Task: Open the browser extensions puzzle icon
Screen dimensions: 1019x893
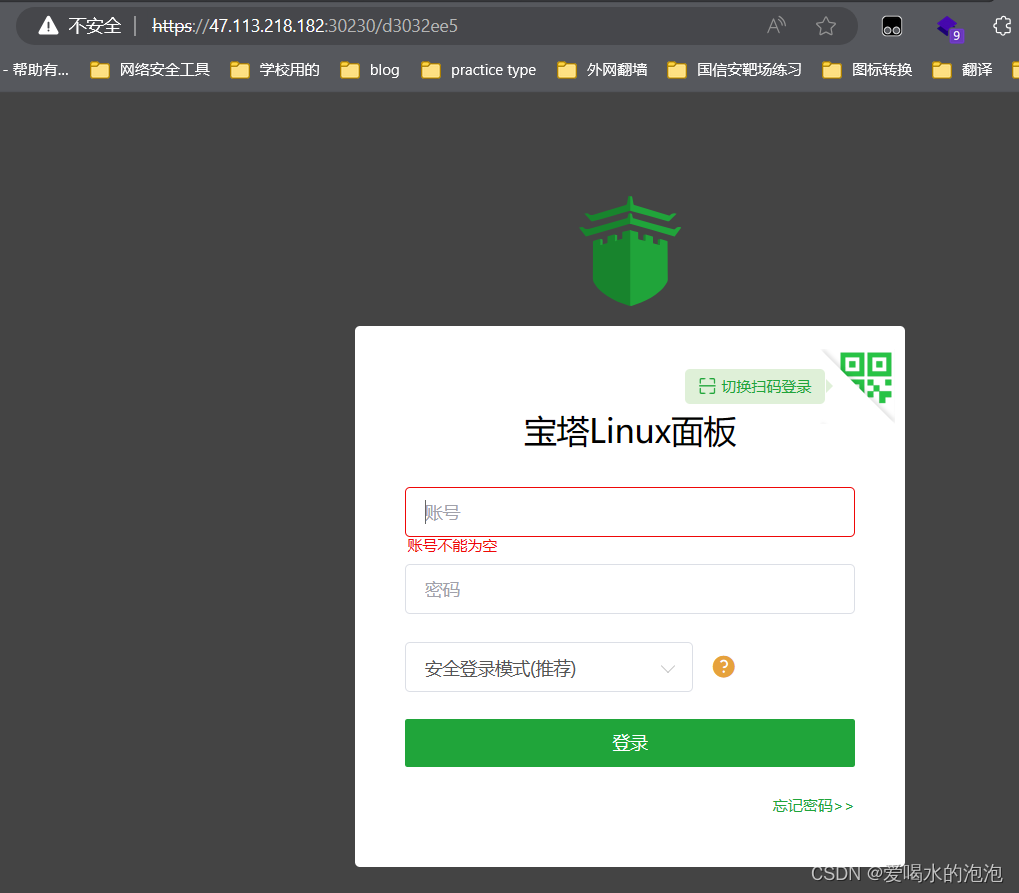Action: pos(1003,26)
